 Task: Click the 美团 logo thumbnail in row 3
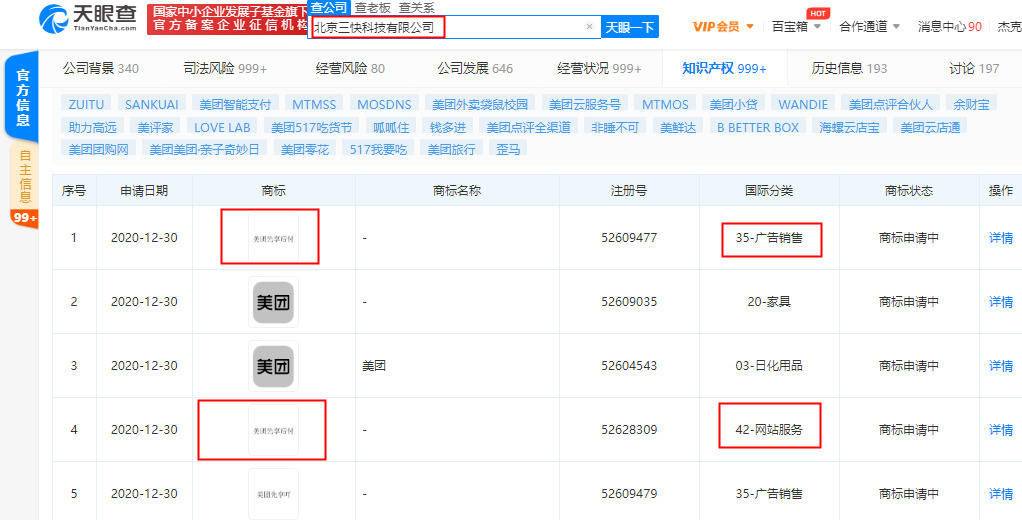coord(273,366)
